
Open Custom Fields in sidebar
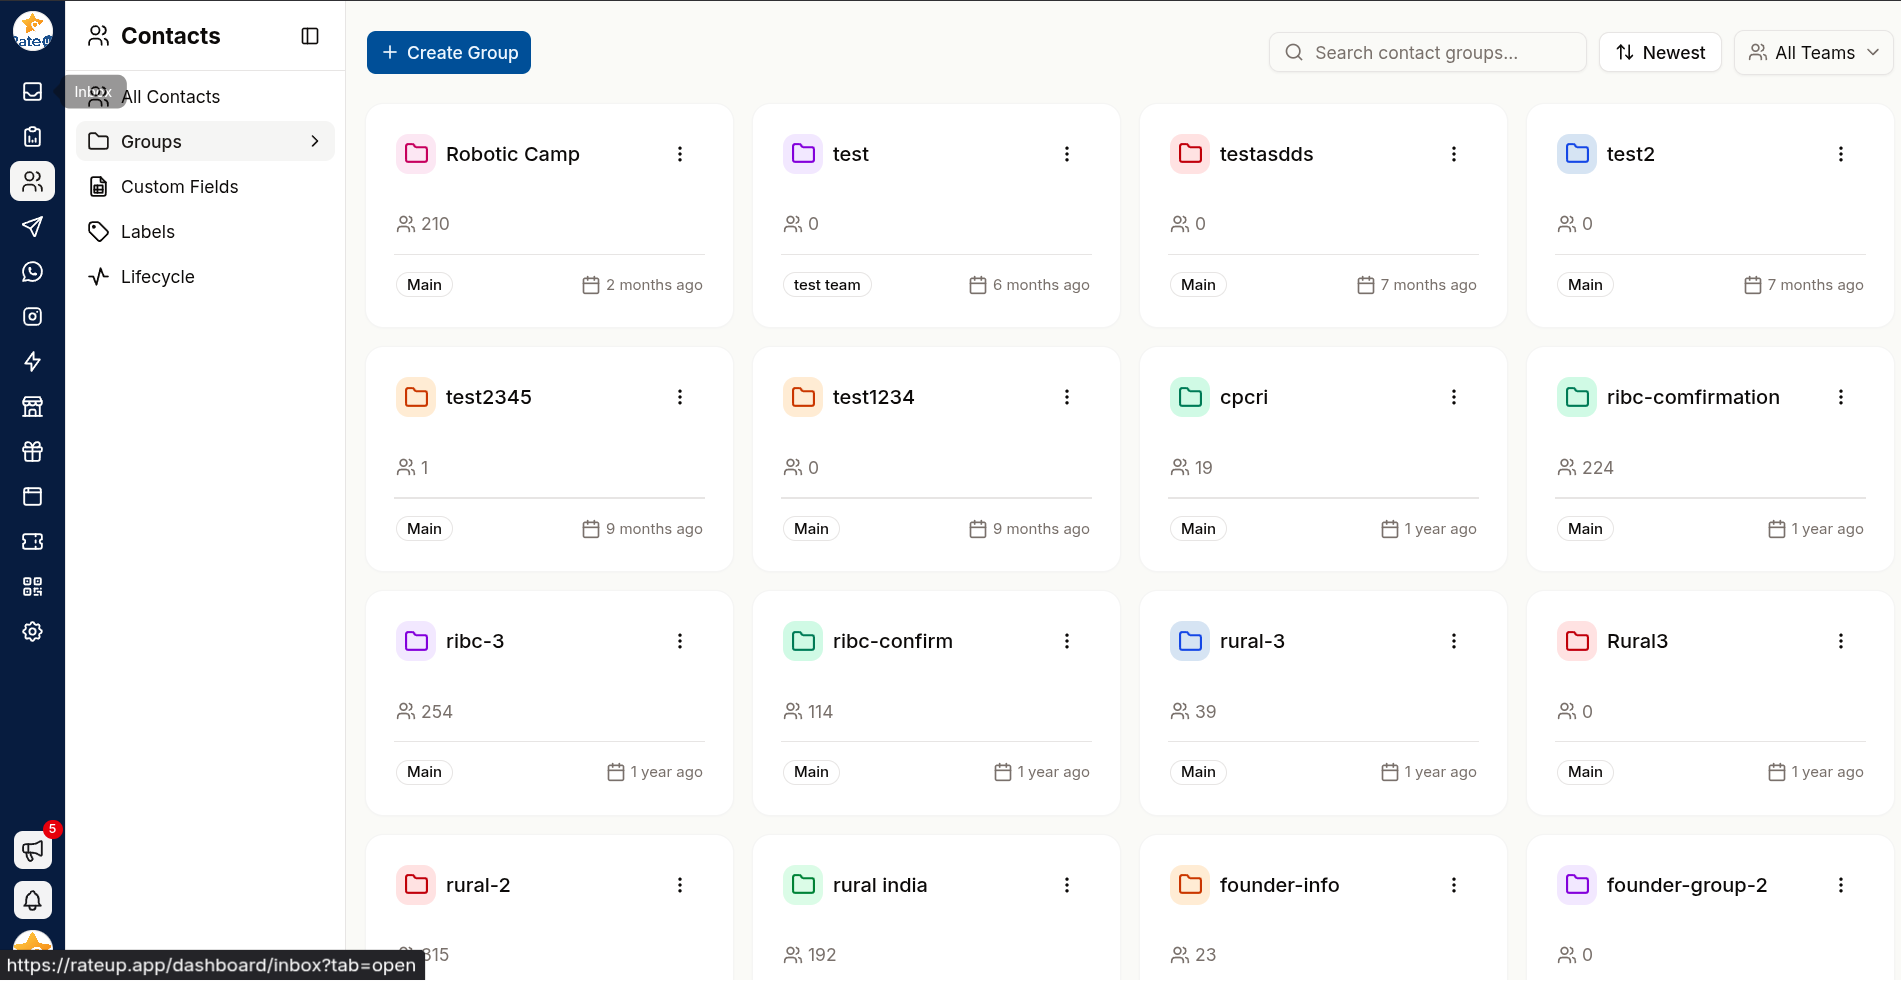(x=205, y=186)
